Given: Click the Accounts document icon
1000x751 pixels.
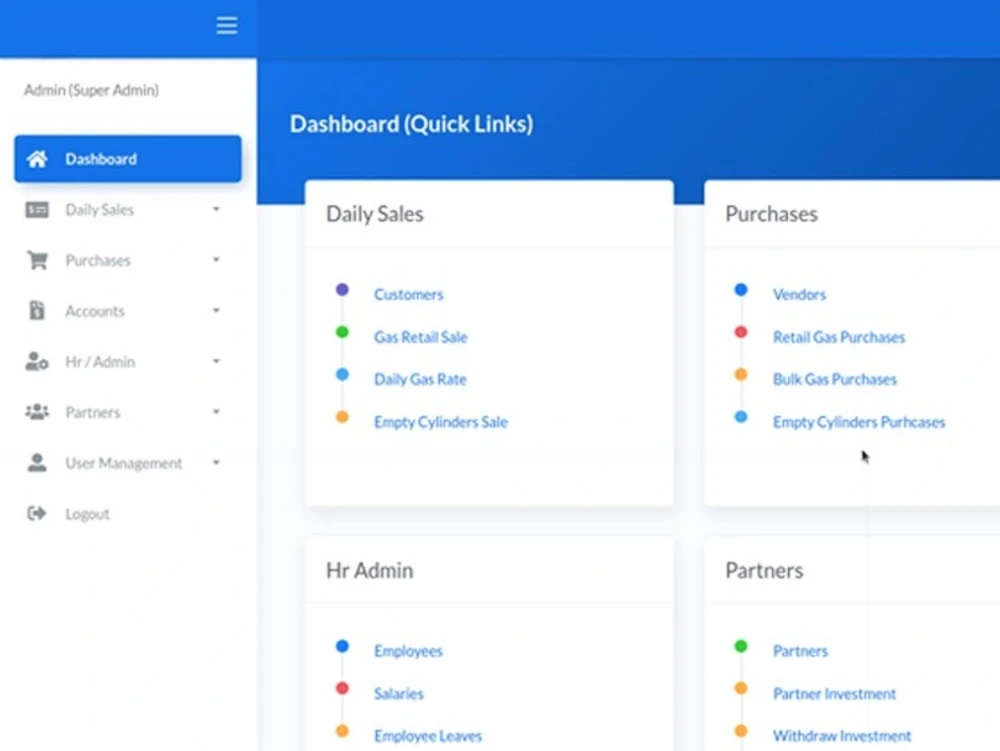Looking at the screenshot, I should 37,310.
